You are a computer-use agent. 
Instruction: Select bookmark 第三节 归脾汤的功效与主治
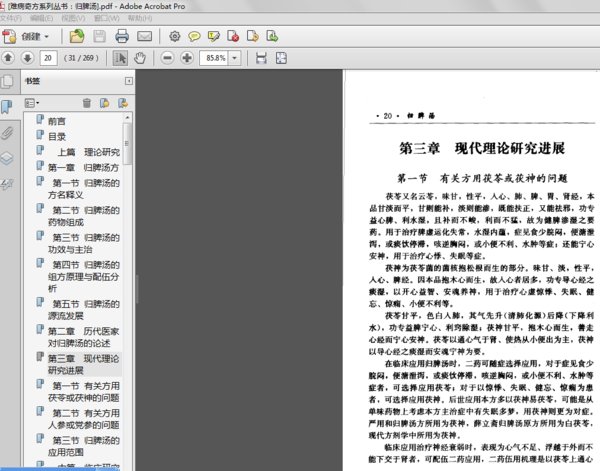click(x=84, y=243)
